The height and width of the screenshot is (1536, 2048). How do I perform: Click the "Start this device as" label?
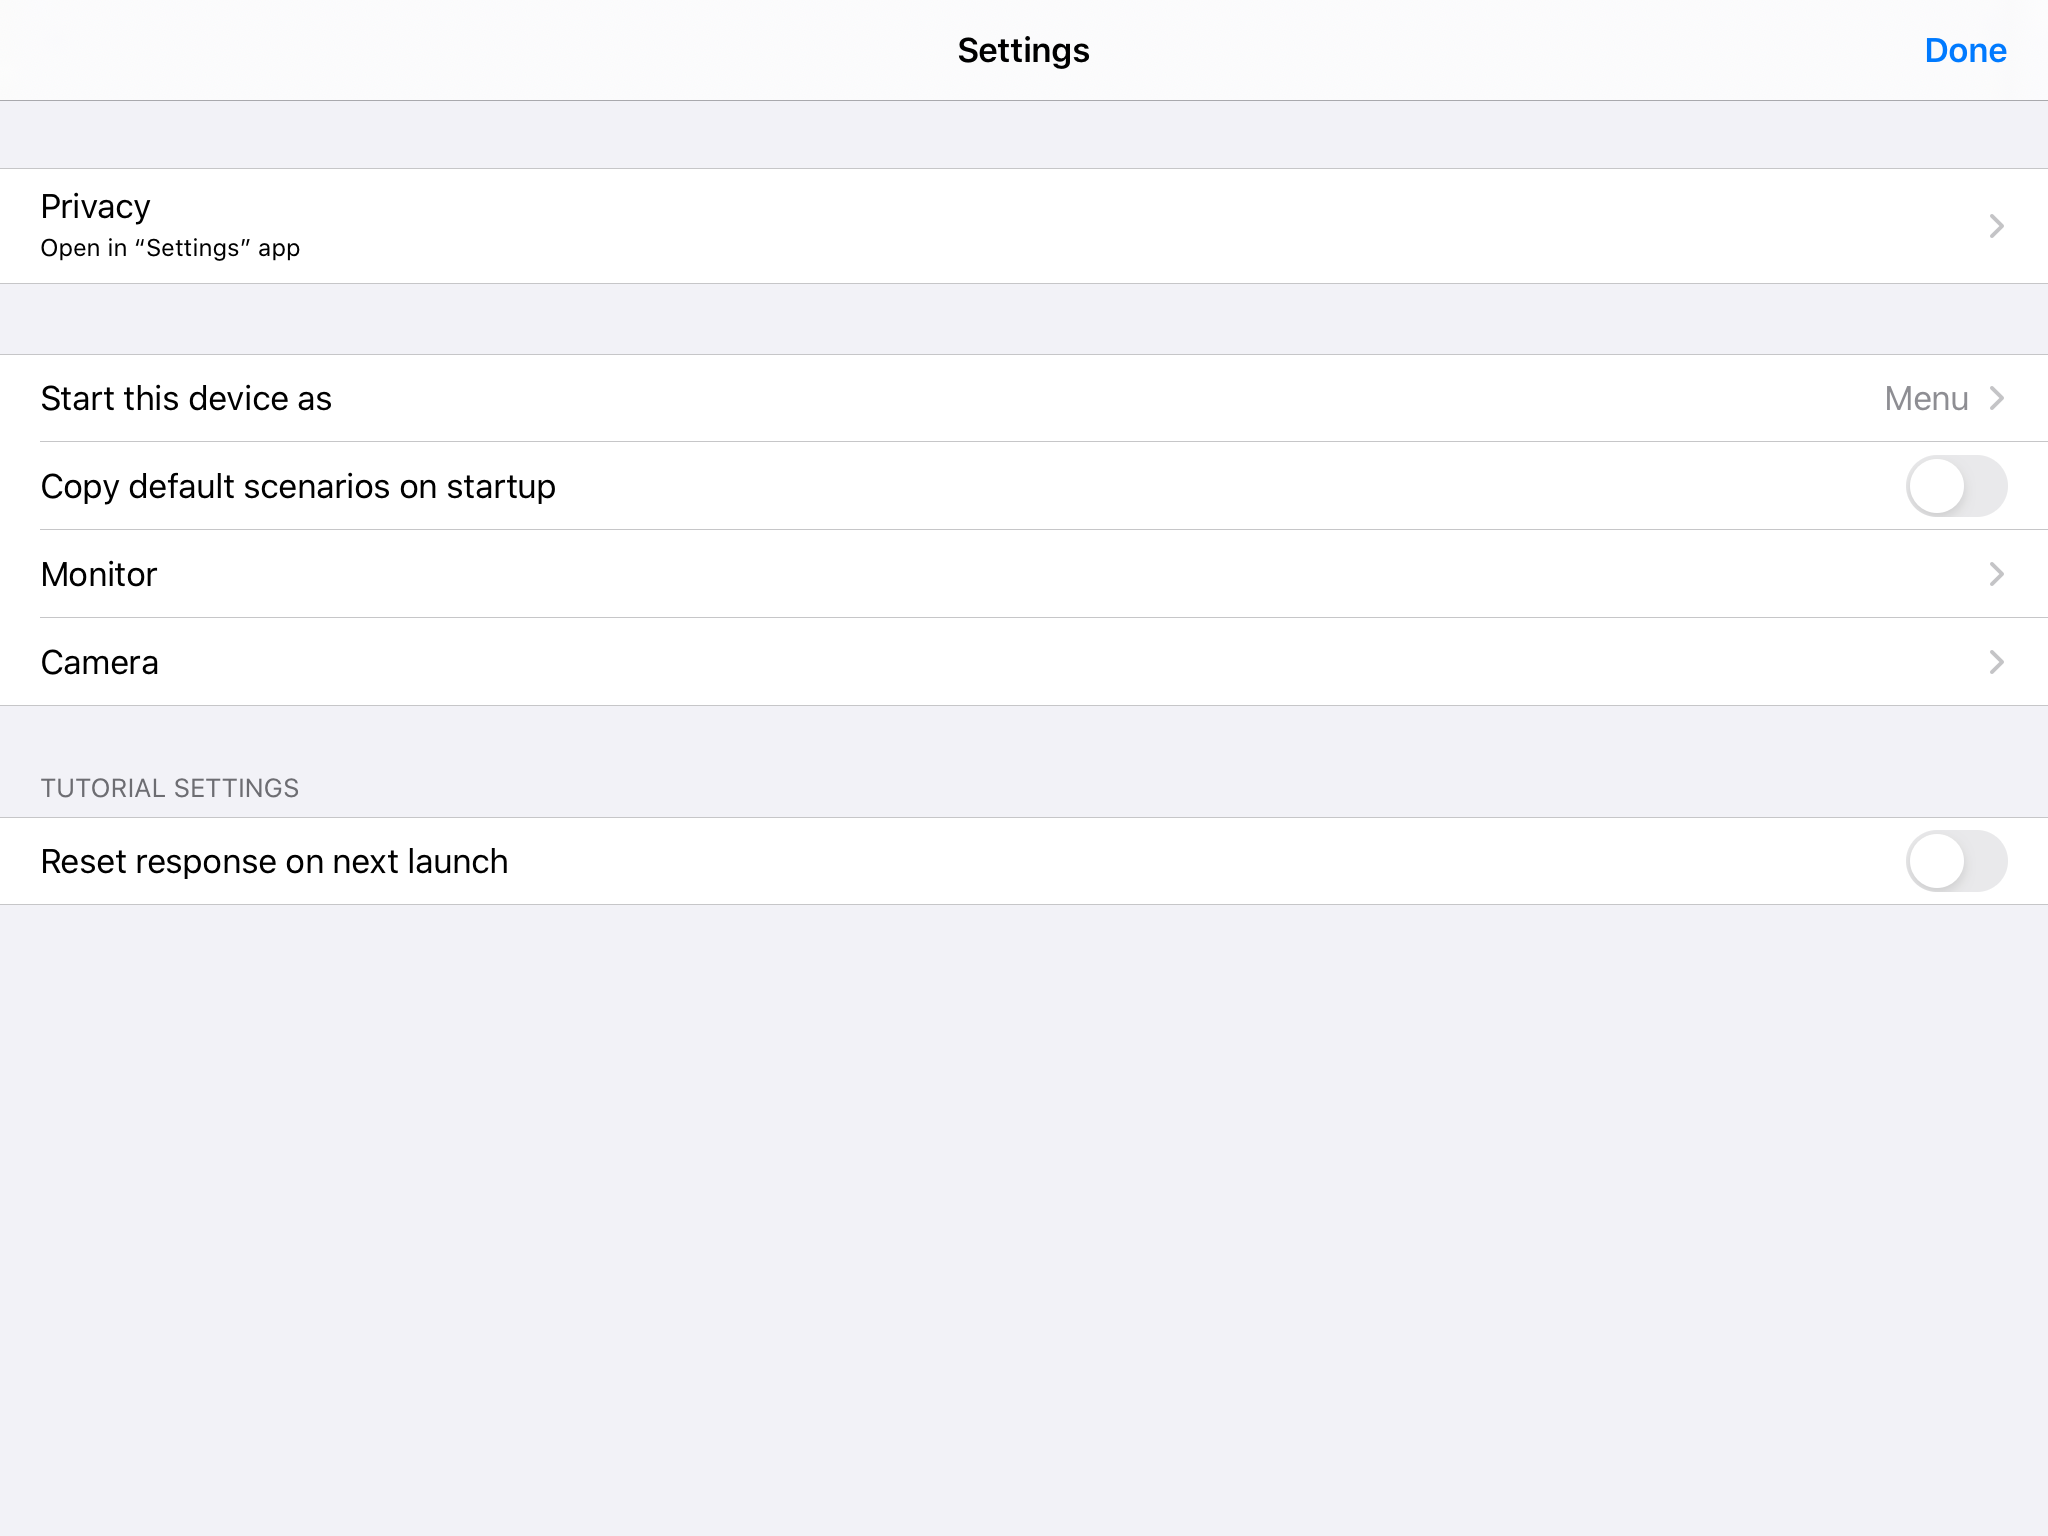tap(186, 398)
